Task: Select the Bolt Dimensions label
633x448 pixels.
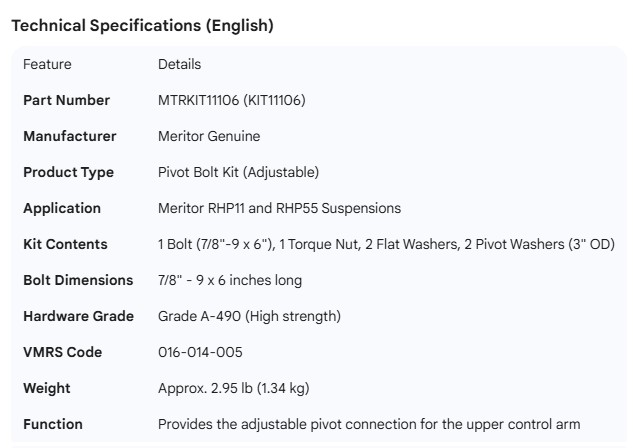Action: 78,280
